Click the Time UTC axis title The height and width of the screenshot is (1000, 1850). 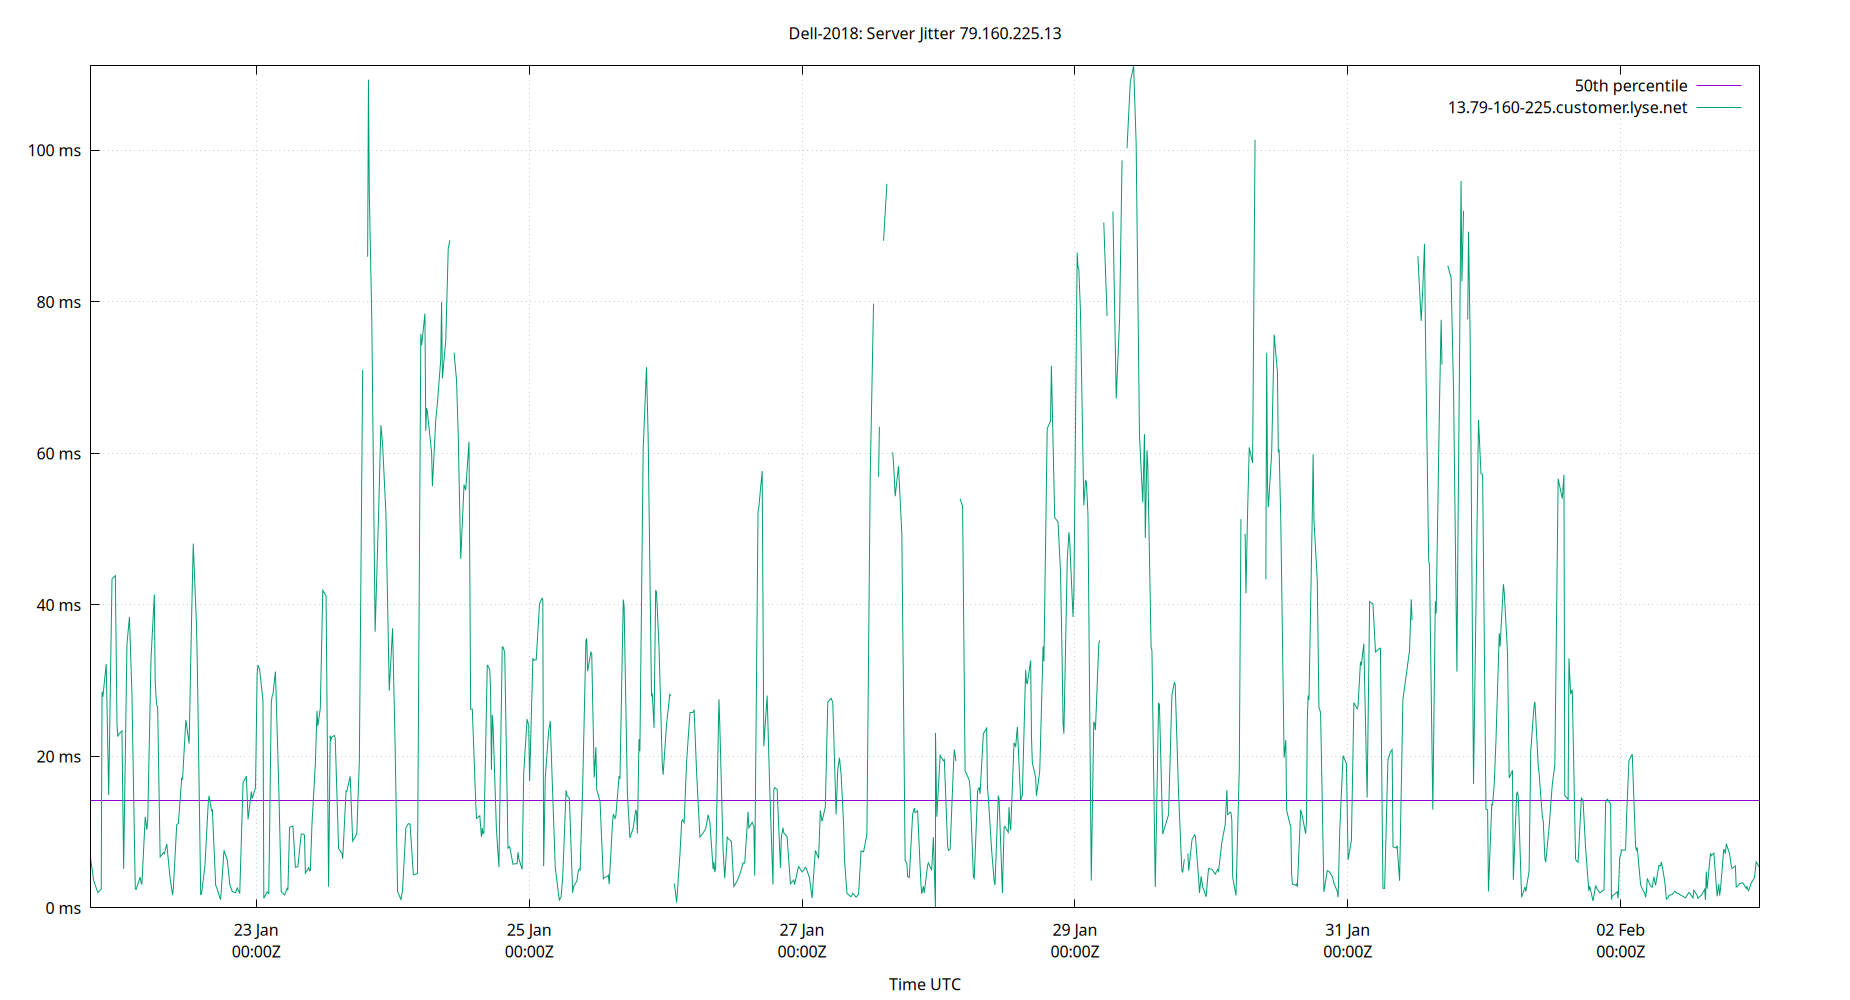tap(924, 984)
